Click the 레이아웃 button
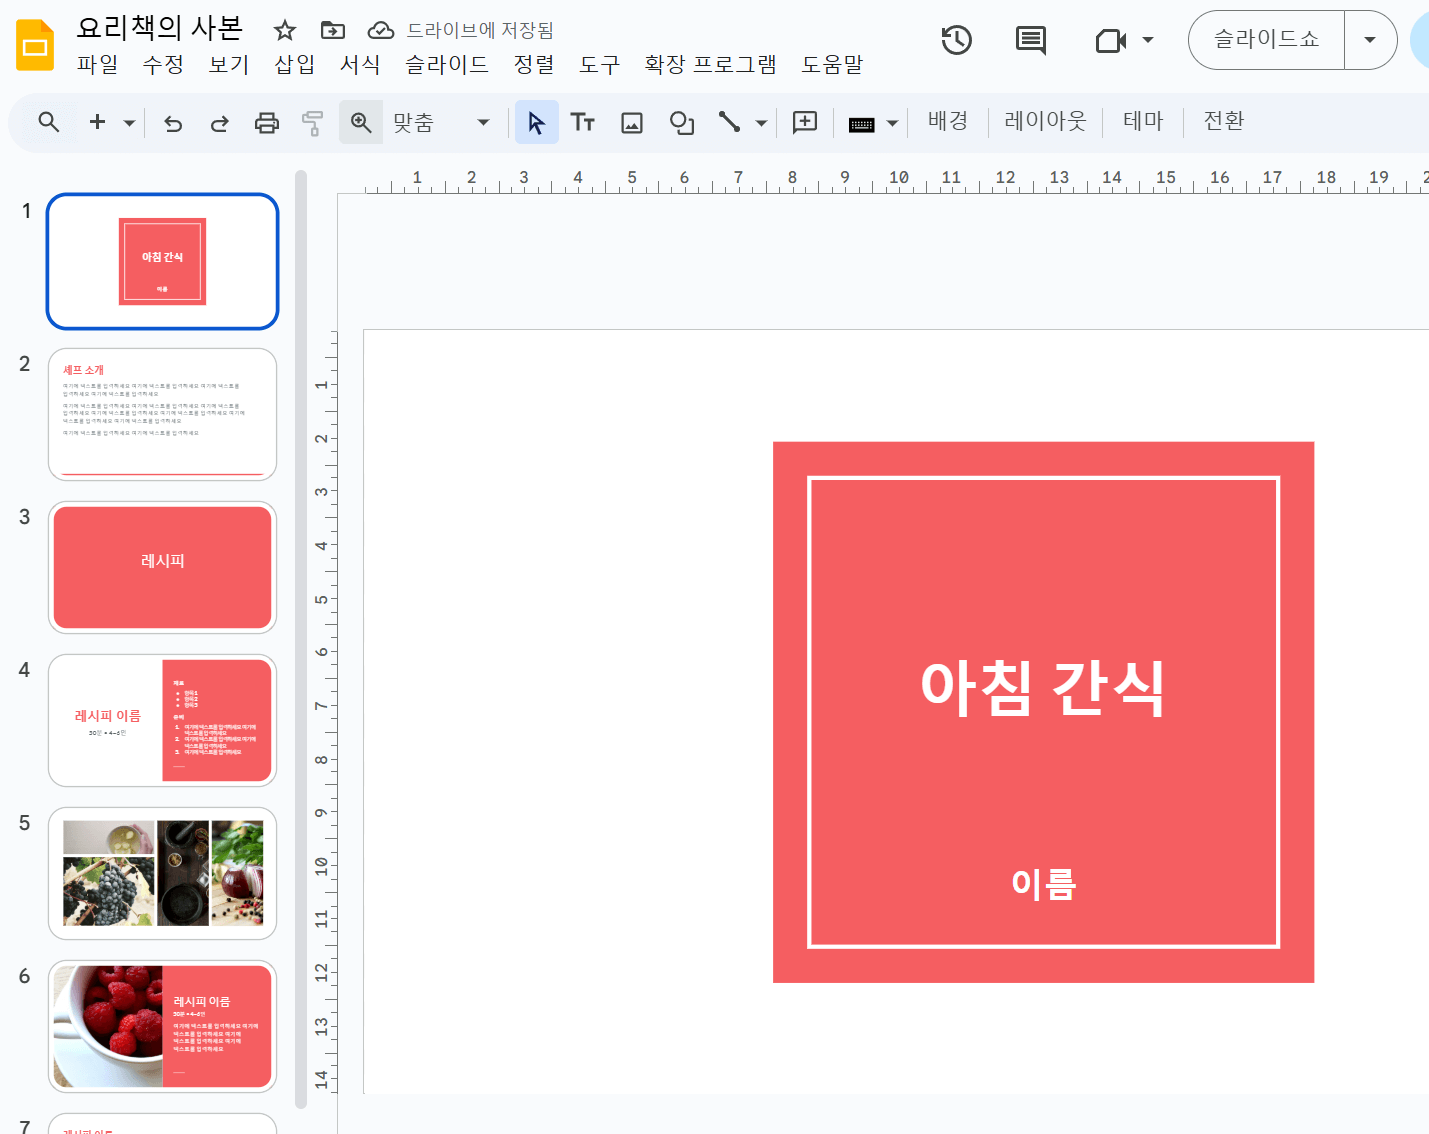This screenshot has height=1134, width=1429. pos(1045,121)
